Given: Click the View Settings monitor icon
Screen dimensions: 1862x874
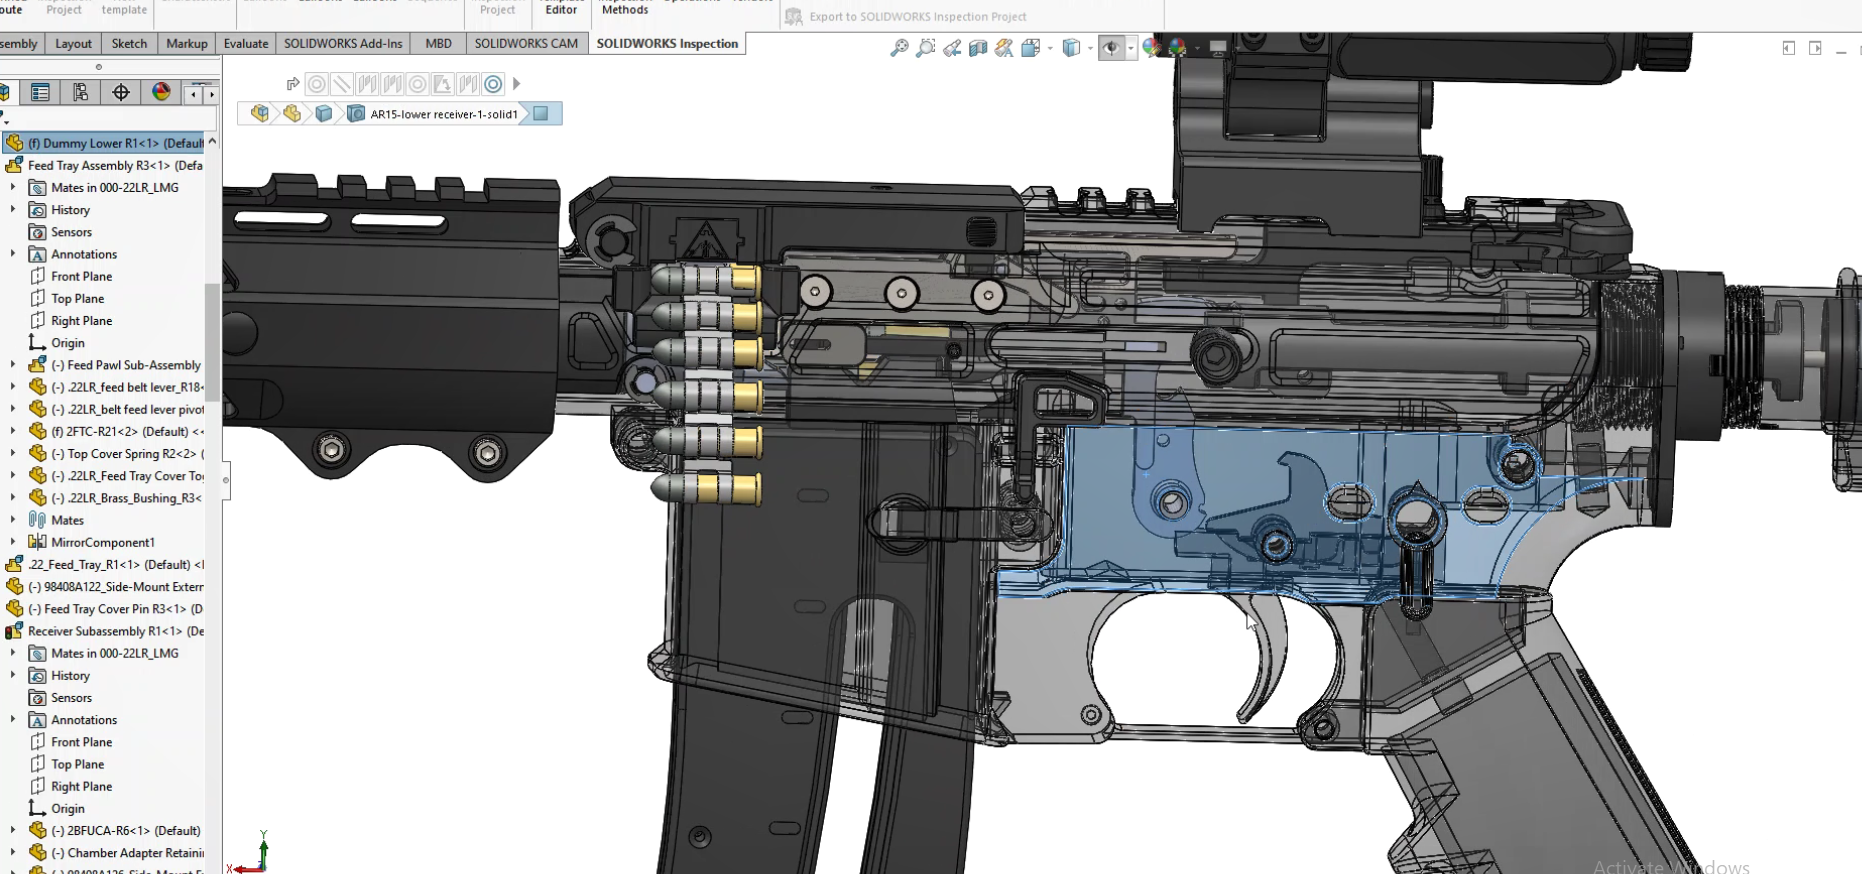Looking at the screenshot, I should tap(1217, 48).
